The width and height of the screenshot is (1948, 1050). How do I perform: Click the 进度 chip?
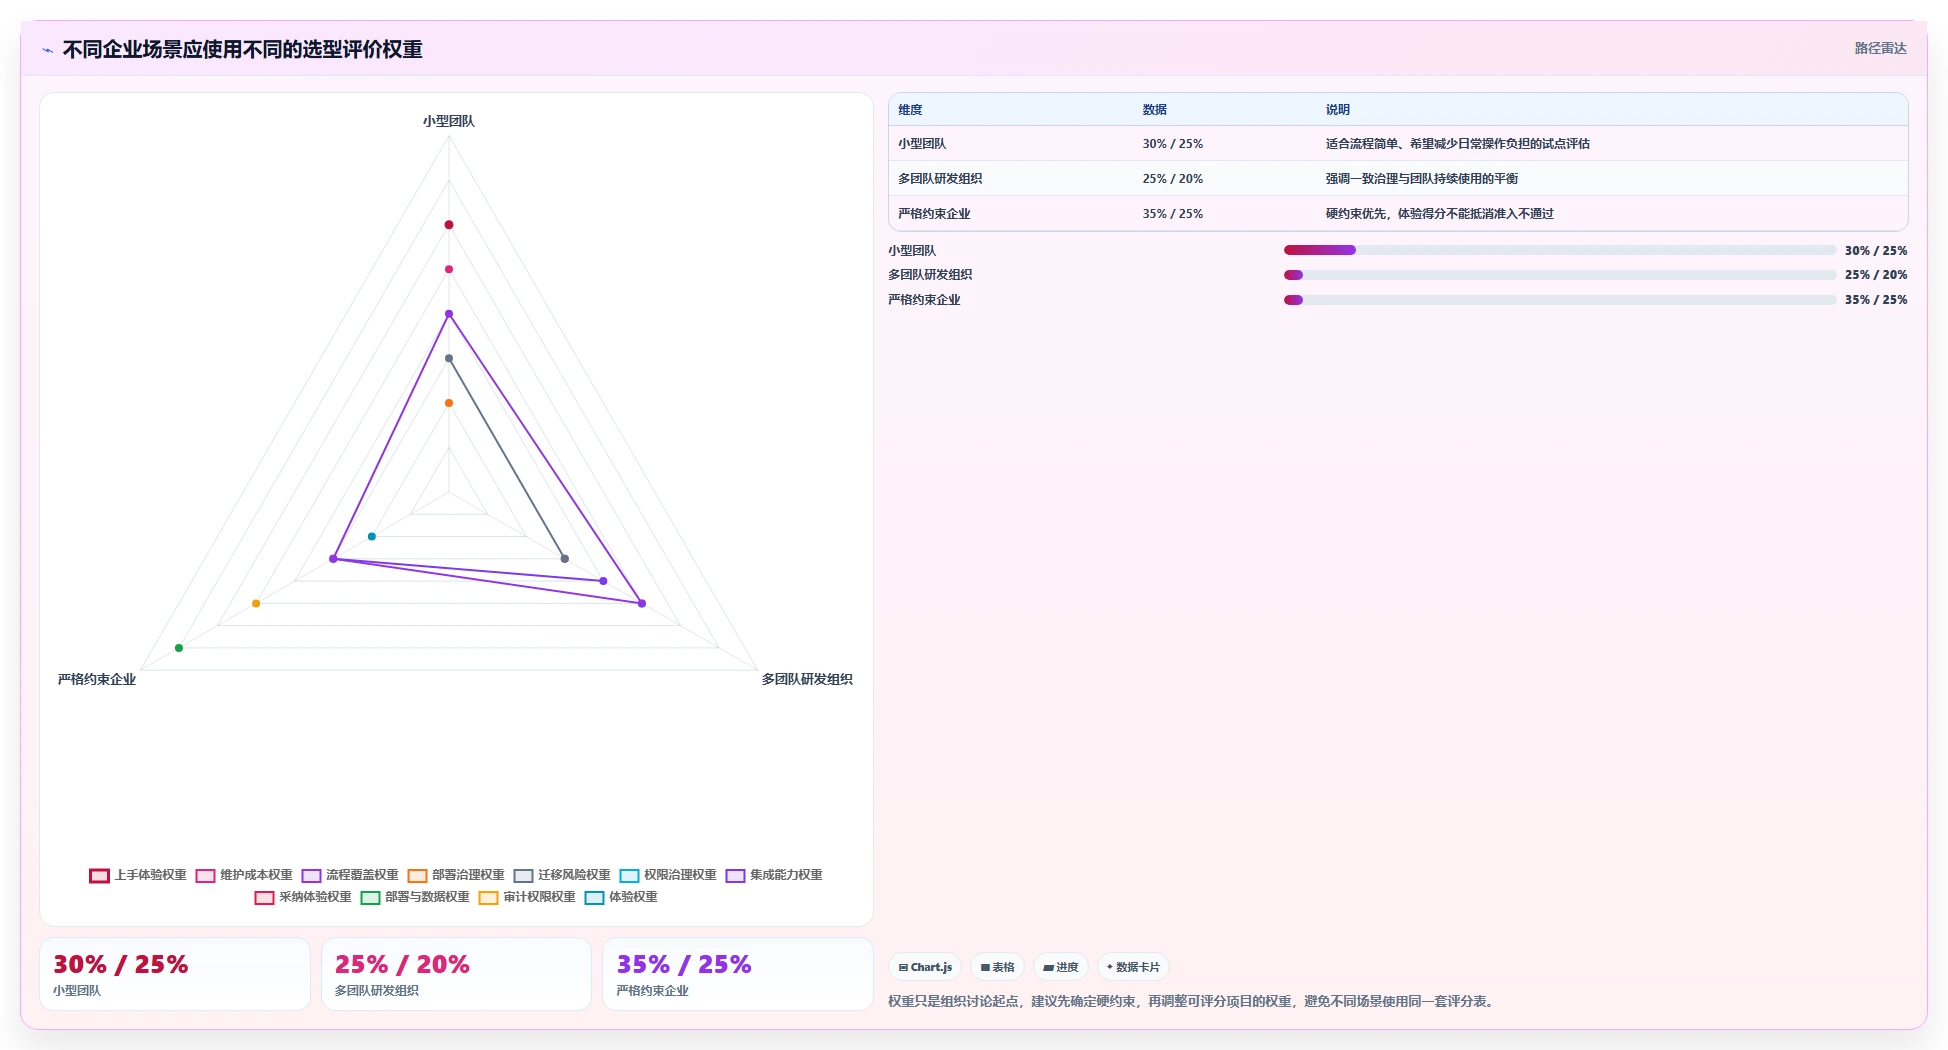coord(1061,967)
